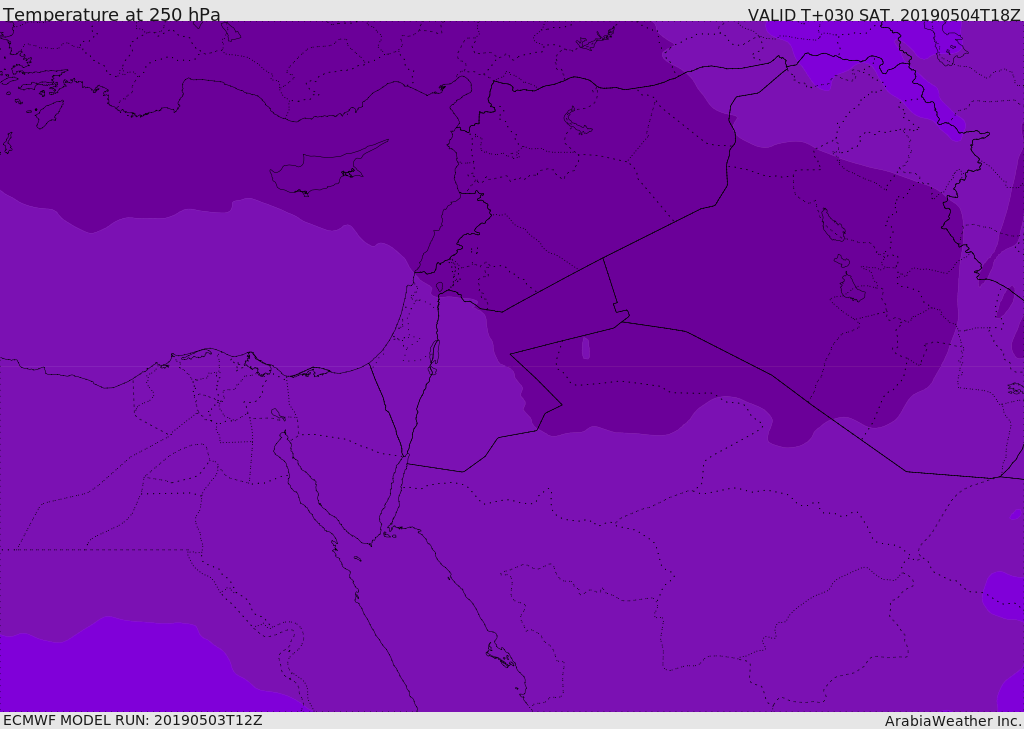Click the 'ArabiaWeather Inc.' credit text
This screenshot has width=1024, height=729.
click(953, 721)
